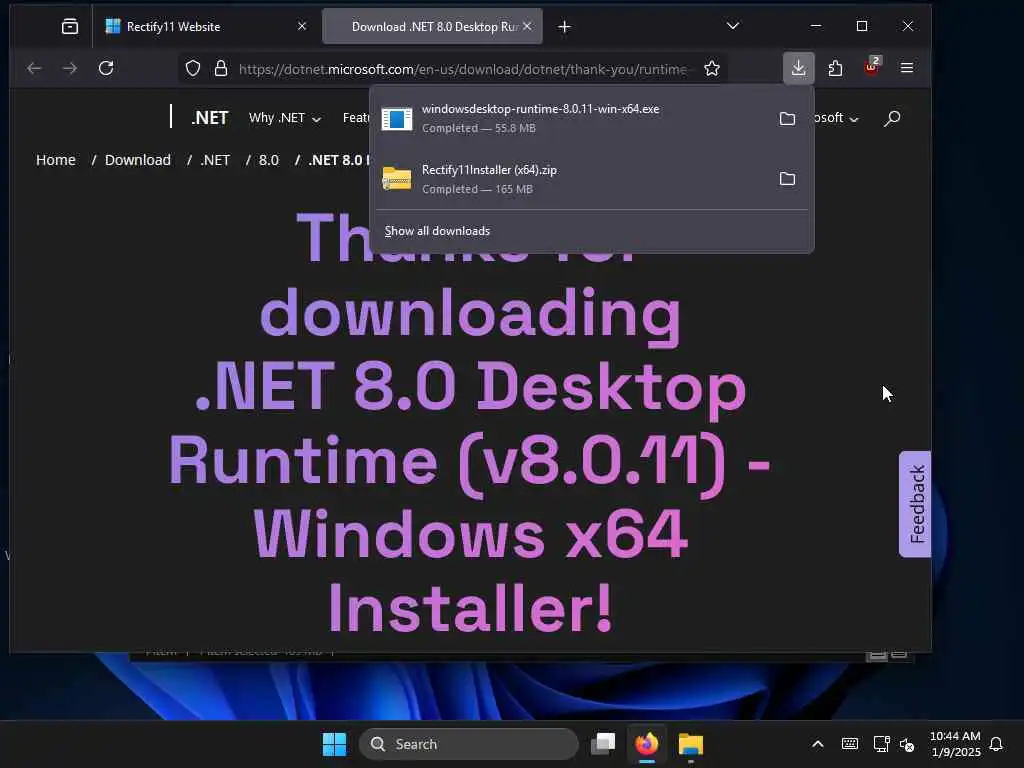Open the Feedback side tab
Screen dimensions: 1024x768
point(916,504)
